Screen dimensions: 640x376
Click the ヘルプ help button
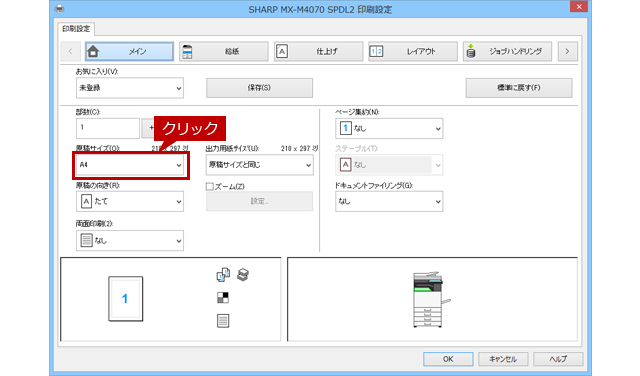558,359
